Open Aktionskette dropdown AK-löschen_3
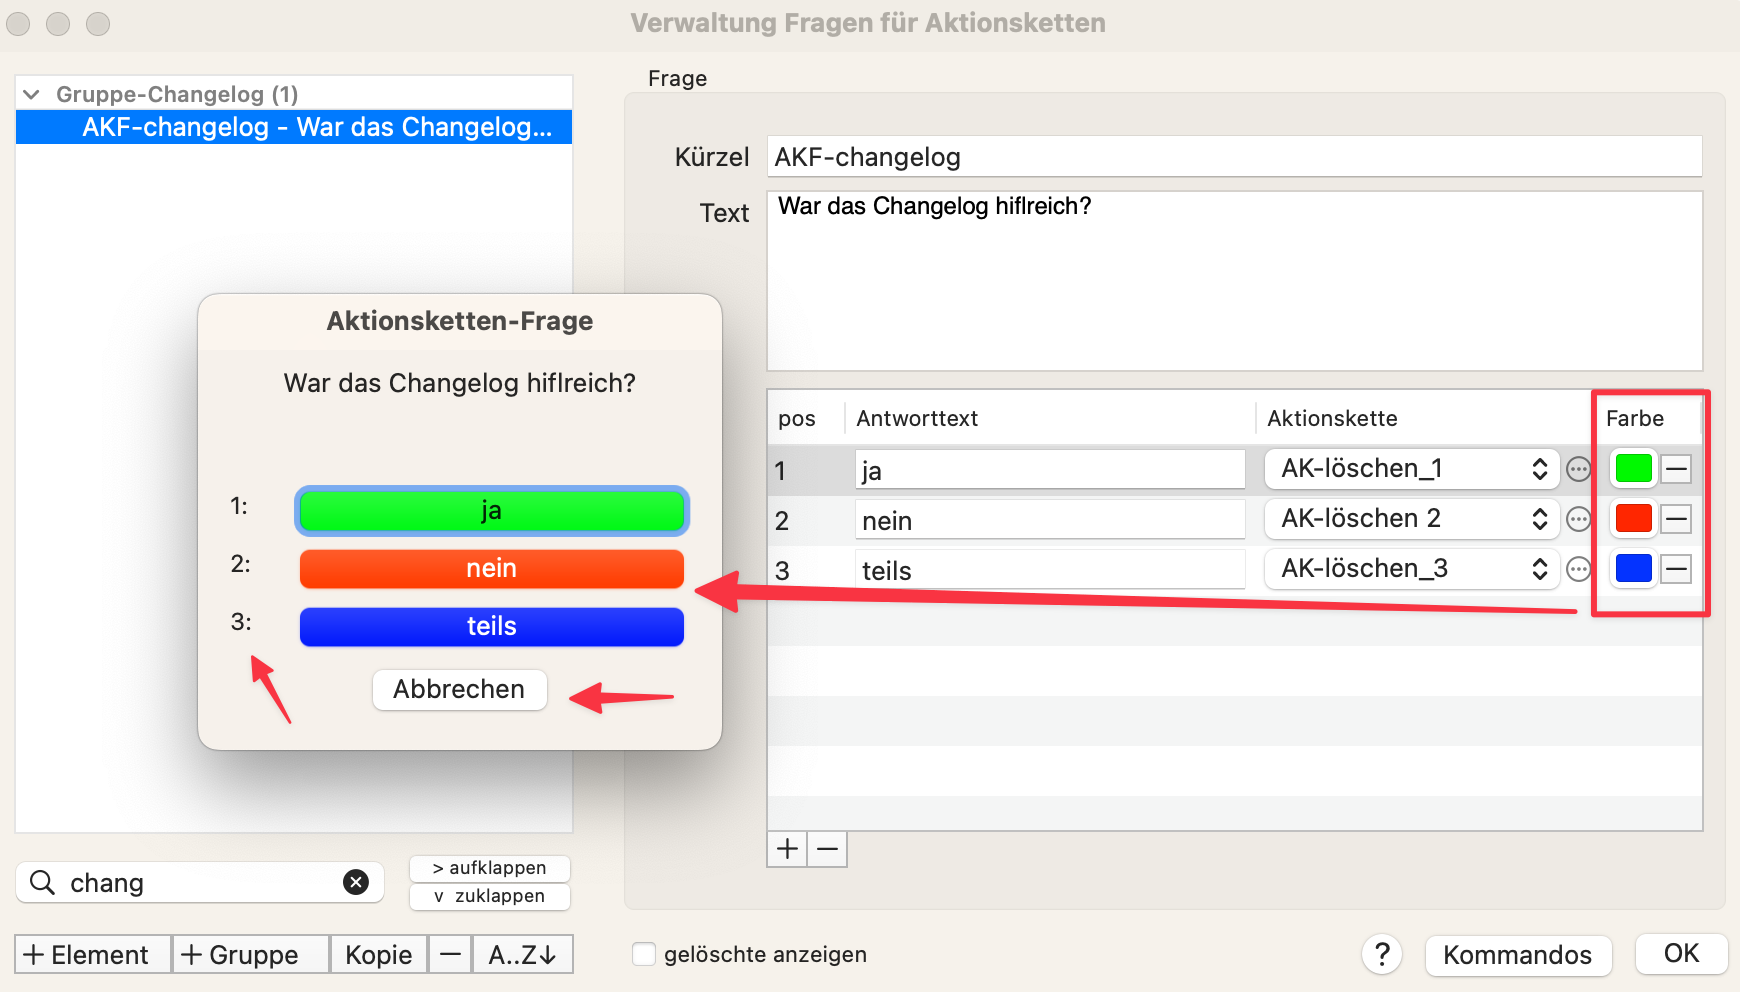The width and height of the screenshot is (1740, 992). (1412, 568)
